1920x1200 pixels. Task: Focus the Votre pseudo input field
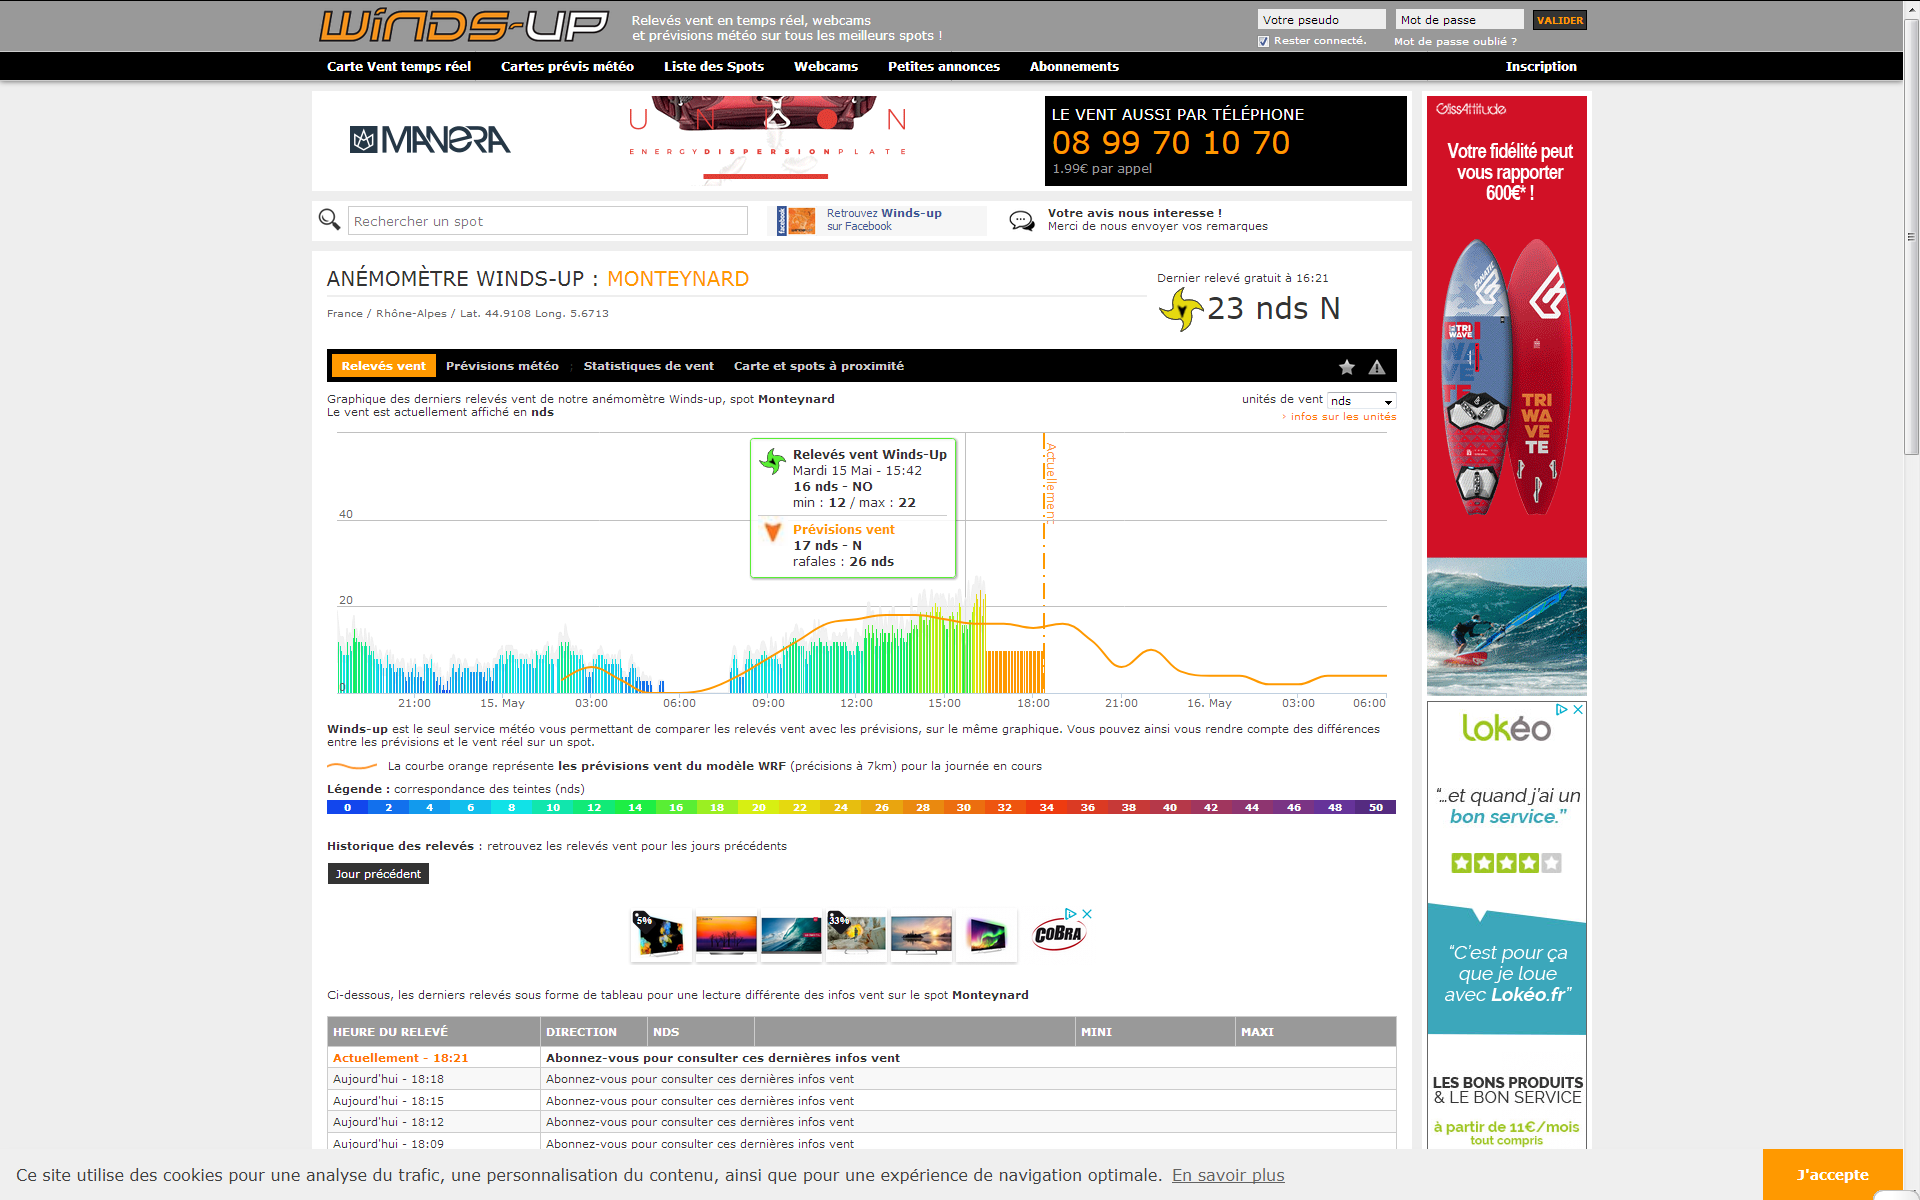pos(1321,20)
